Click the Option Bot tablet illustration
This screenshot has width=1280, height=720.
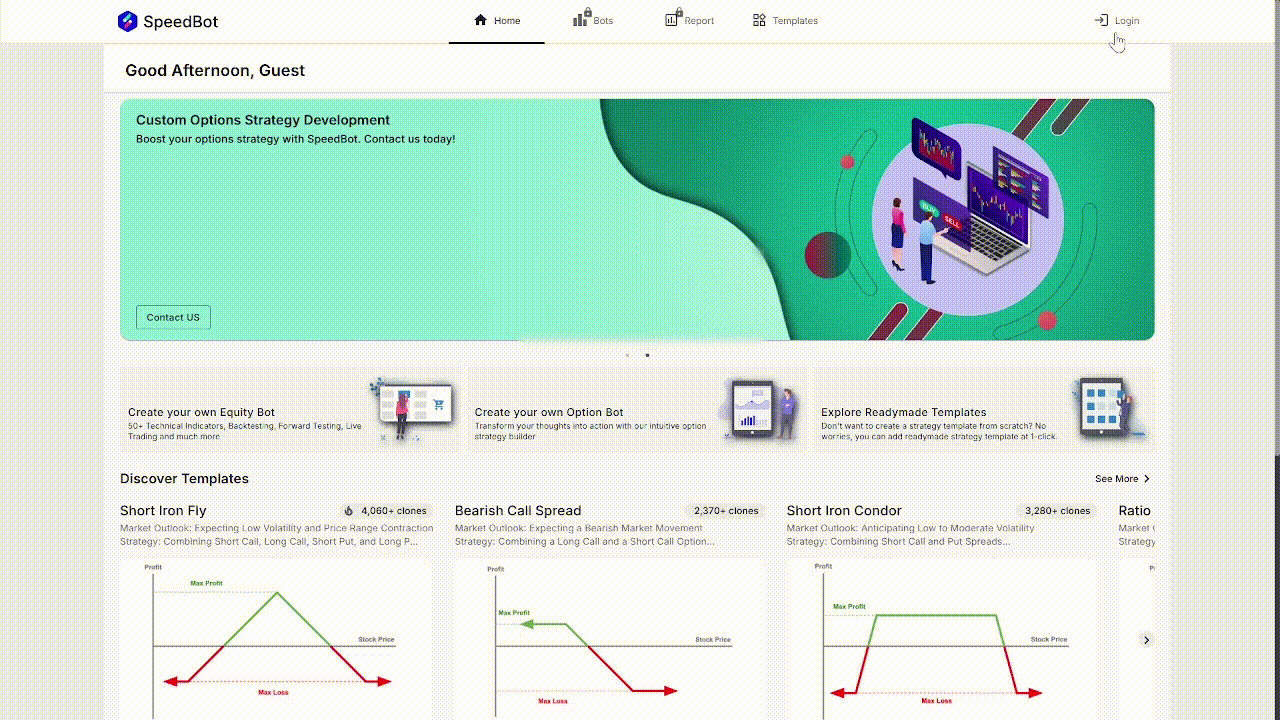(x=760, y=409)
